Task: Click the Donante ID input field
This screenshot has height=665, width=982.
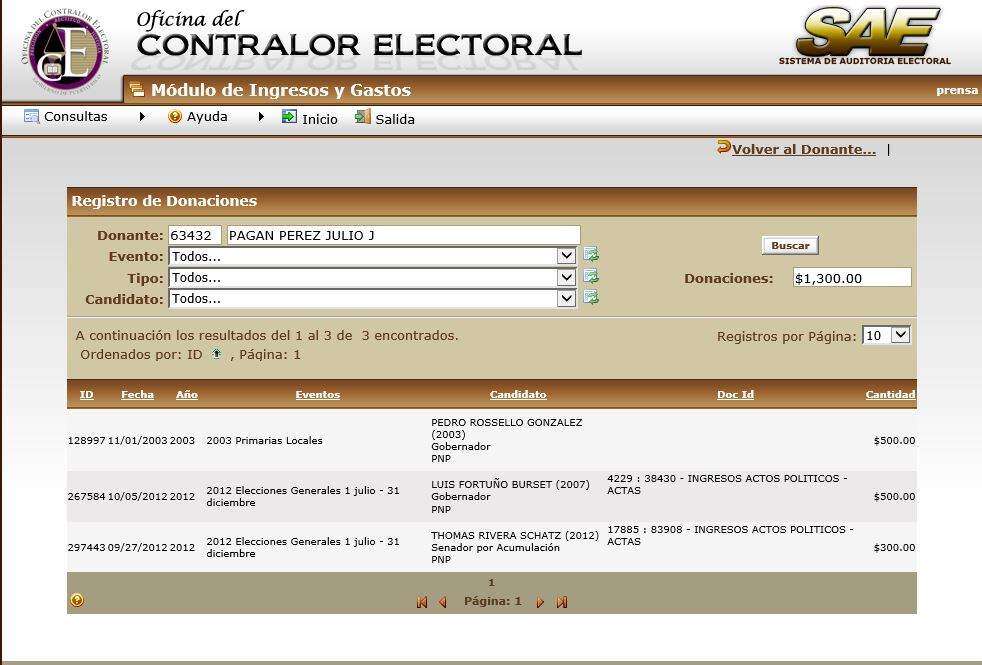Action: [195, 235]
